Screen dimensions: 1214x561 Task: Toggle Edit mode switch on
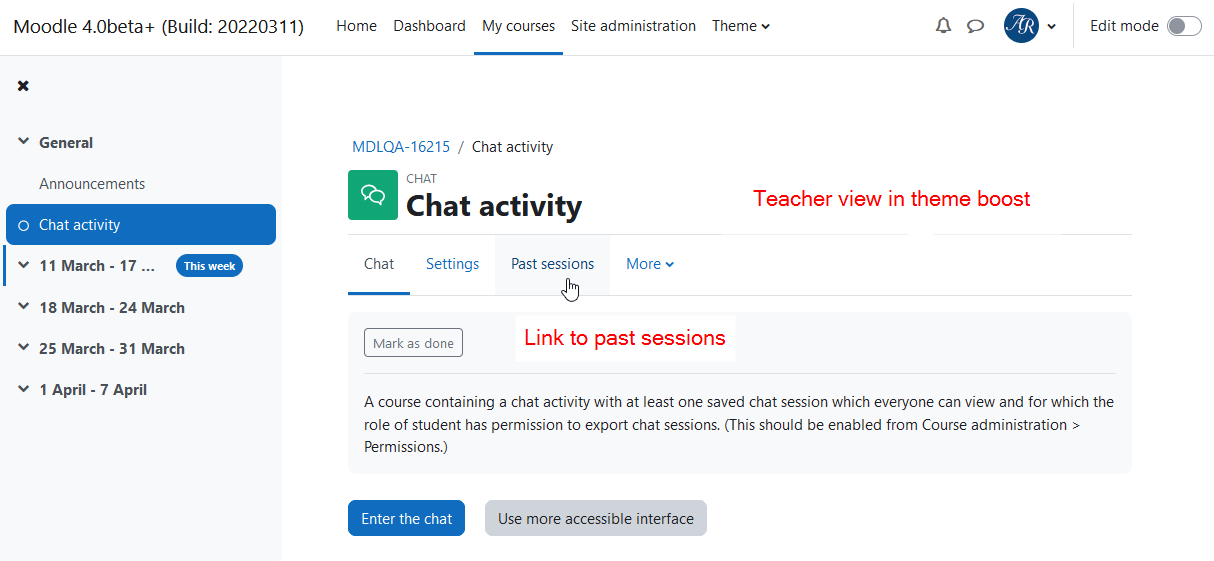tap(1184, 26)
